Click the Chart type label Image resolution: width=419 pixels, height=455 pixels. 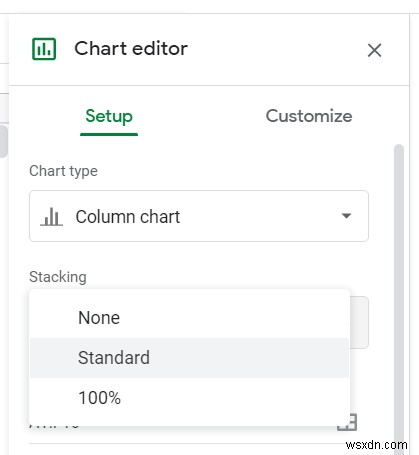(63, 171)
